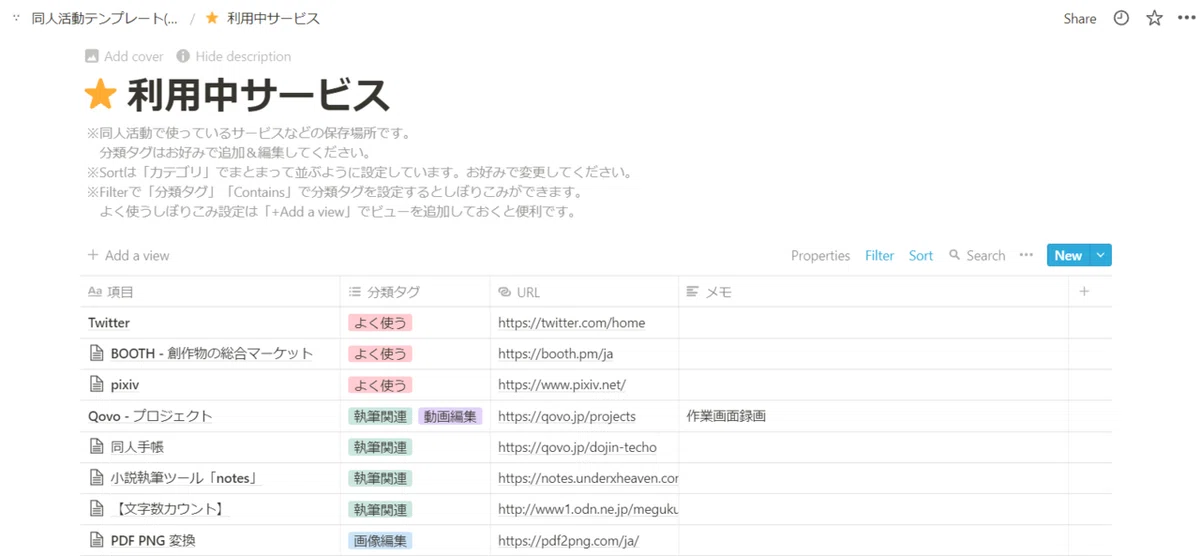Open the database three-dots menu
Viewport: 1200px width, 556px height.
(1026, 255)
